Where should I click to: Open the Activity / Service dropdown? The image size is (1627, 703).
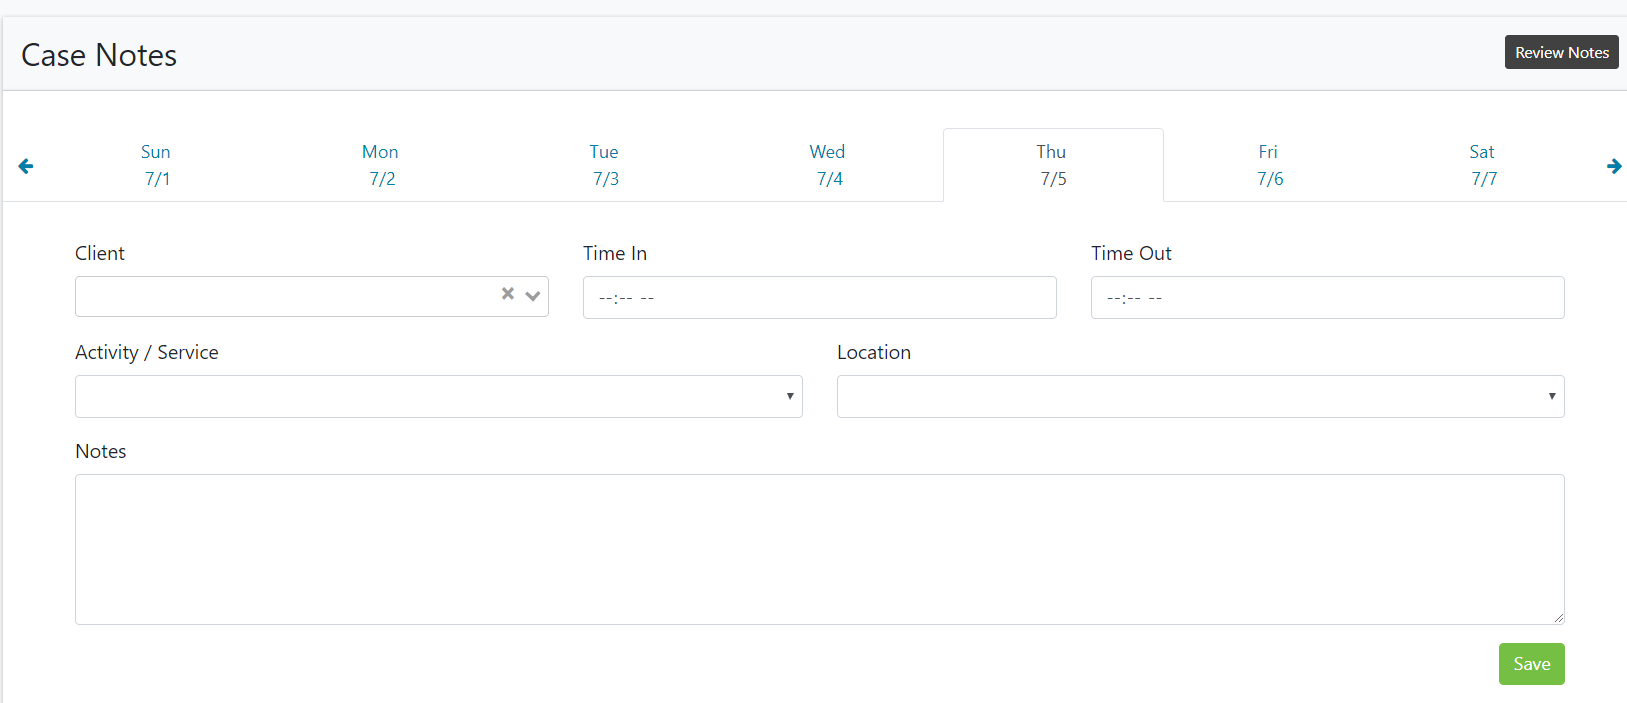[x=438, y=396]
